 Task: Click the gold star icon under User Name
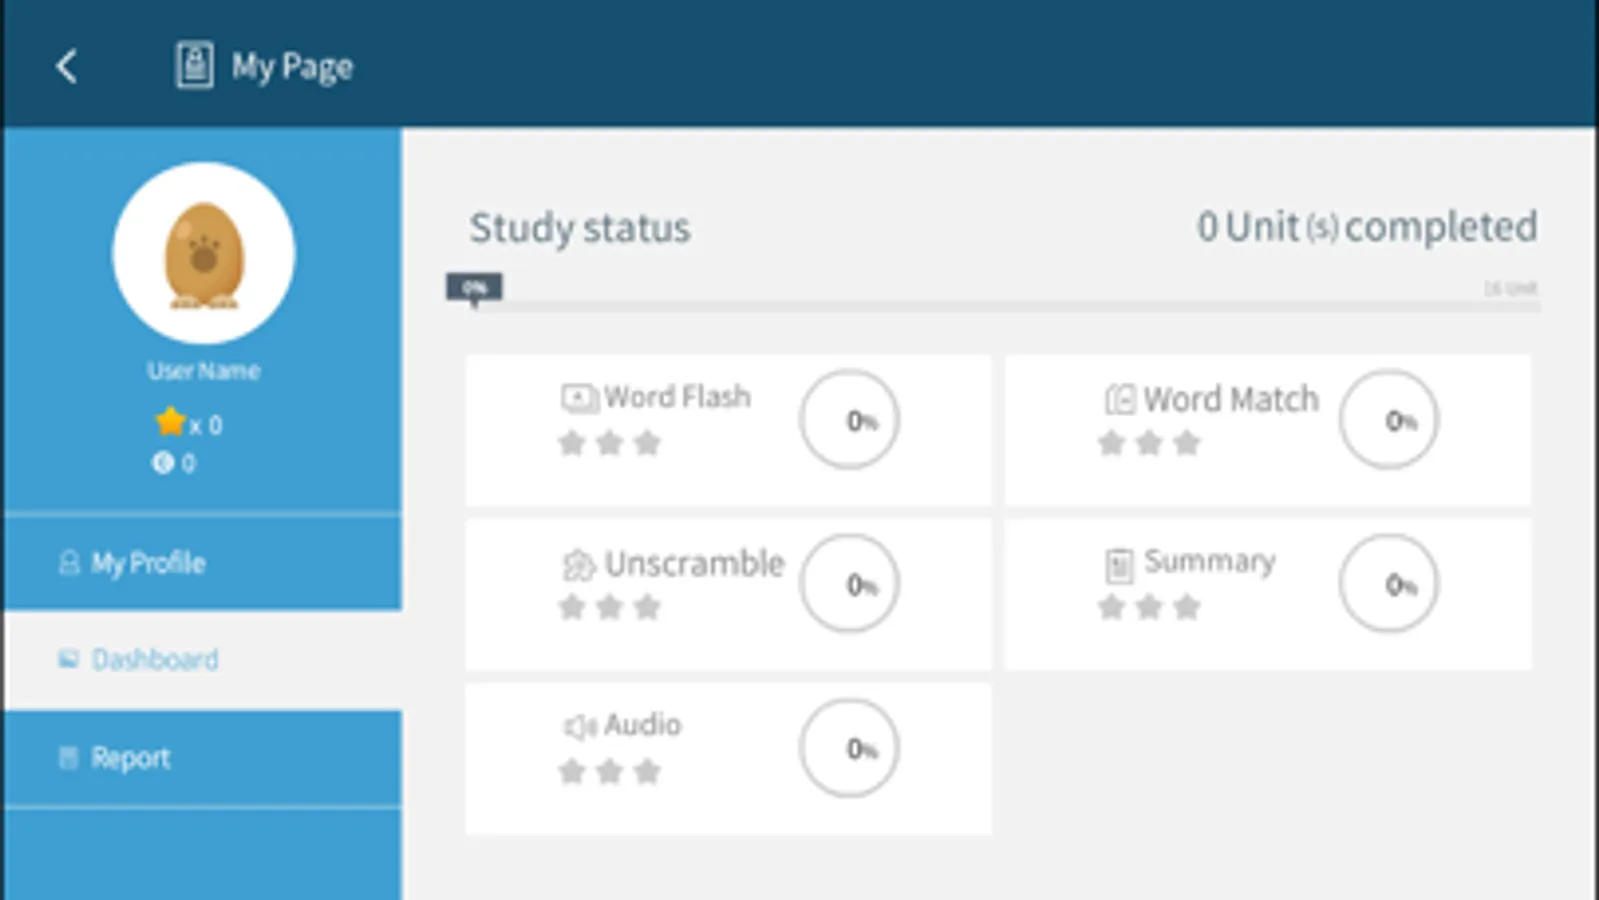pyautogui.click(x=170, y=422)
